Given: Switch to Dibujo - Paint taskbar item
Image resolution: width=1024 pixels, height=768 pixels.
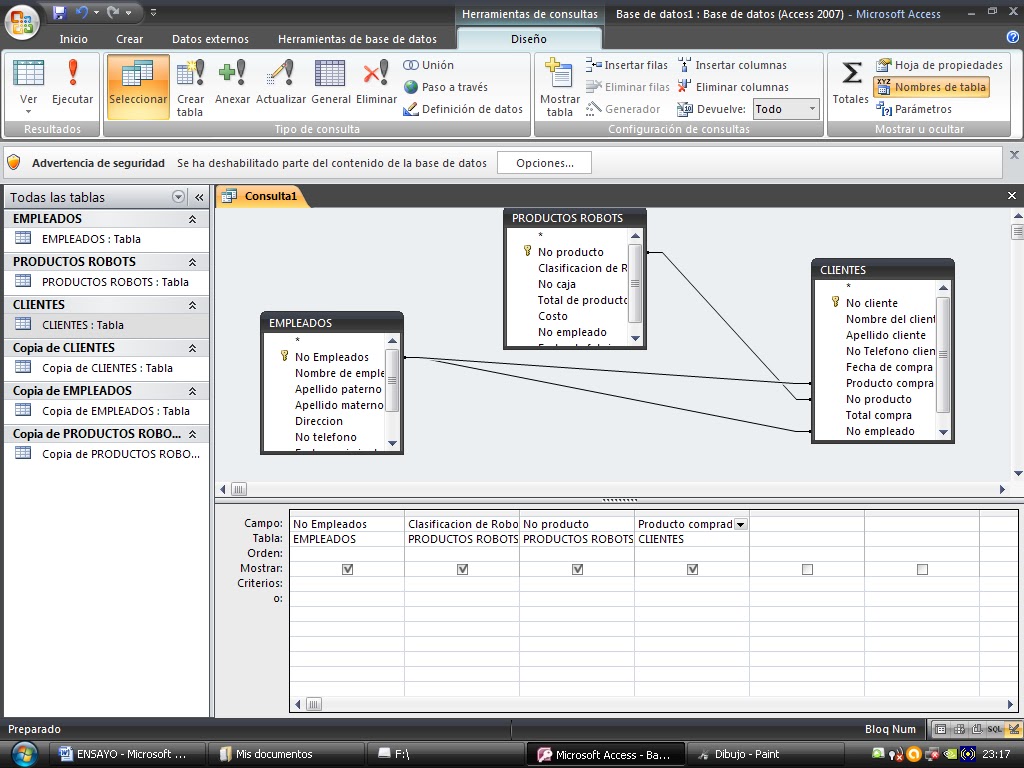Looking at the screenshot, I should [765, 754].
